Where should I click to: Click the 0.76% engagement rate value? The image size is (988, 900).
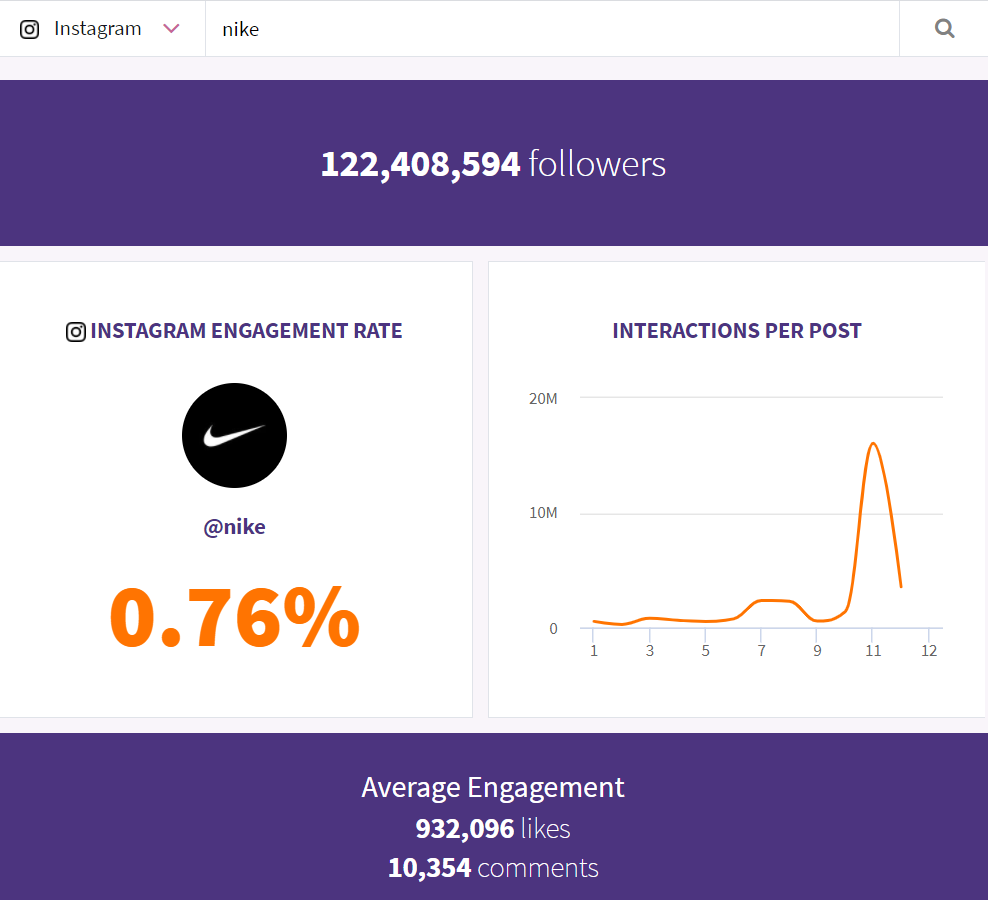[x=234, y=617]
